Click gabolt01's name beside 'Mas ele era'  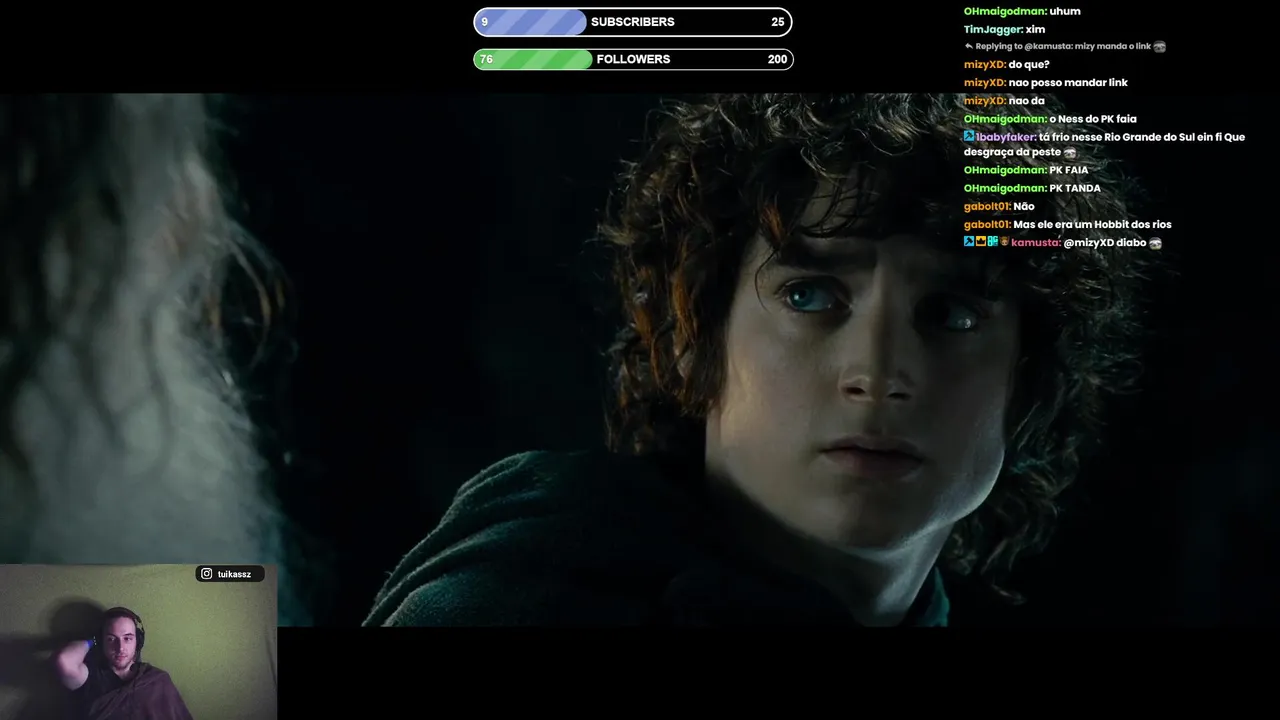coord(987,224)
